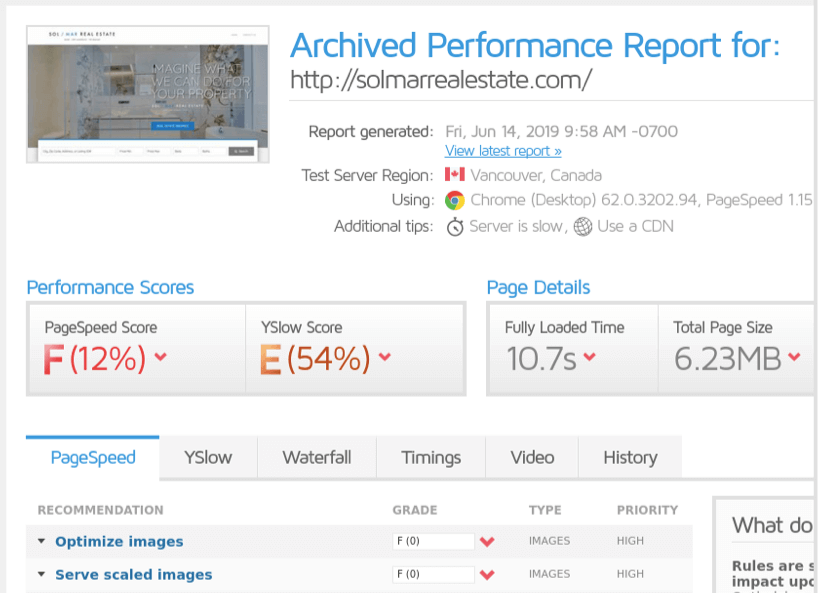Click the PRIORITY column header

point(647,510)
